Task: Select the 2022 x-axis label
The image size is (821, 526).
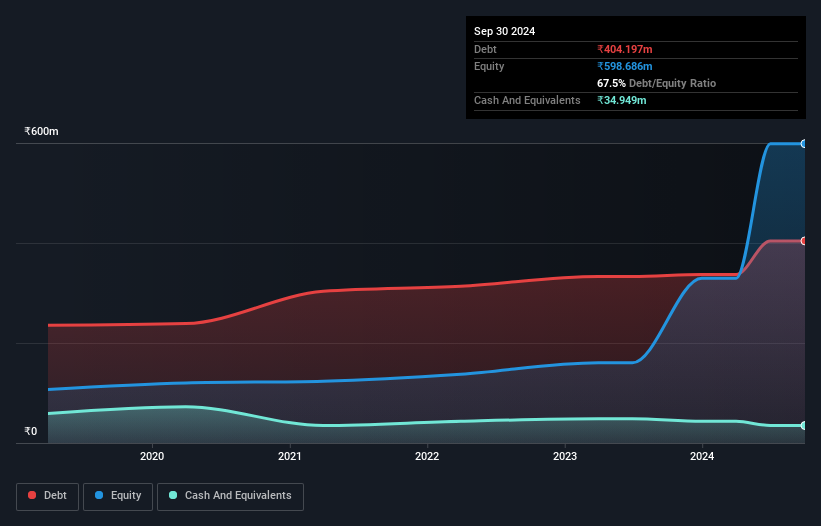Action: 427,456
